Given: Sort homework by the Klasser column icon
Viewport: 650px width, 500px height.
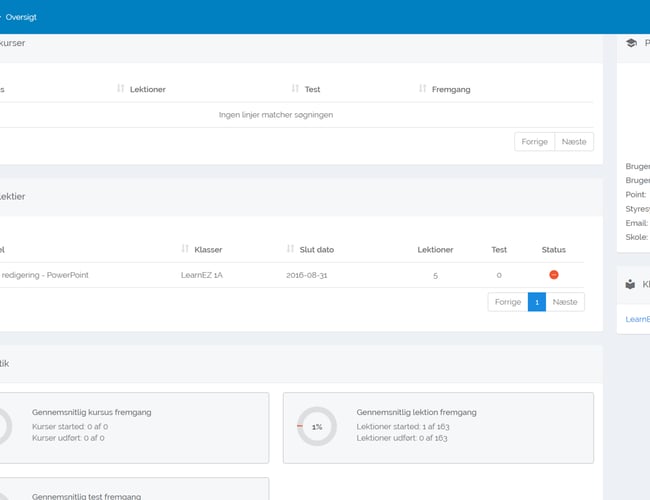Looking at the screenshot, I should (185, 249).
